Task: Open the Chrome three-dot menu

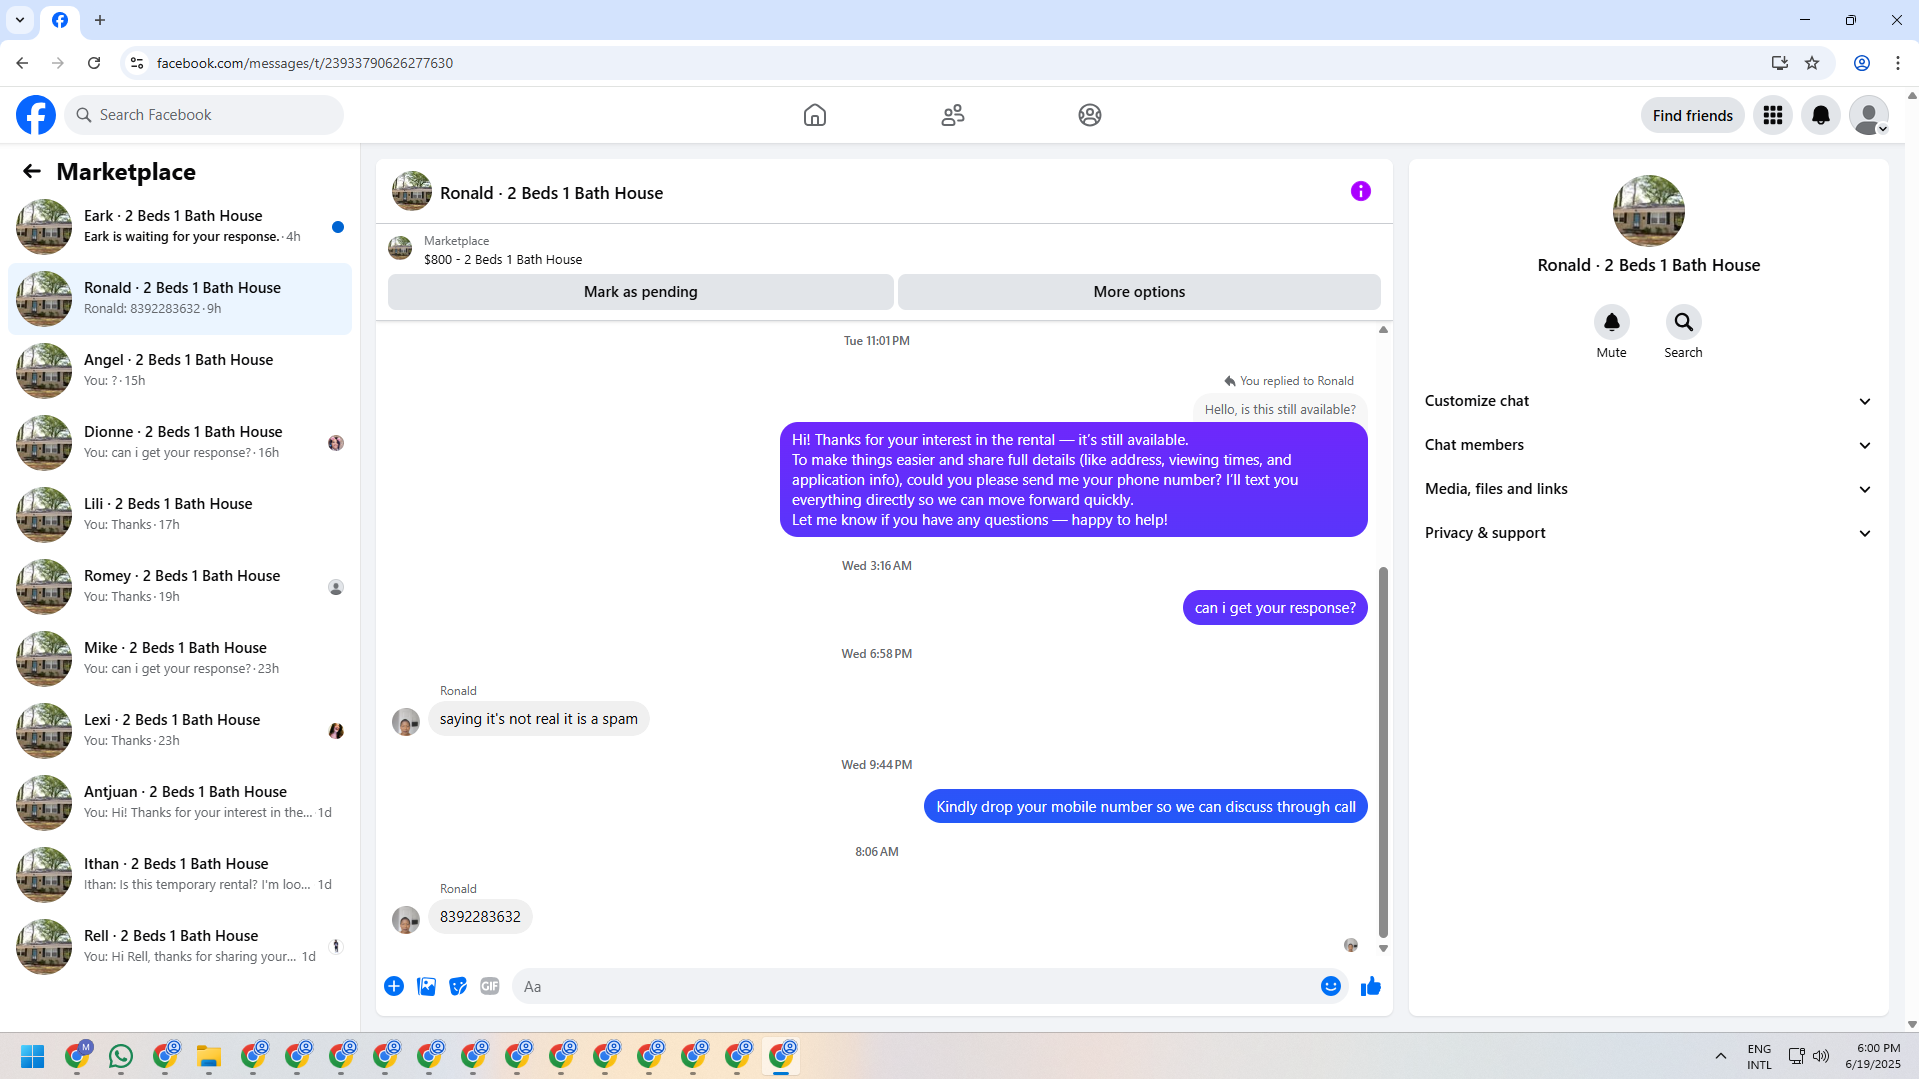Action: pos(1898,63)
